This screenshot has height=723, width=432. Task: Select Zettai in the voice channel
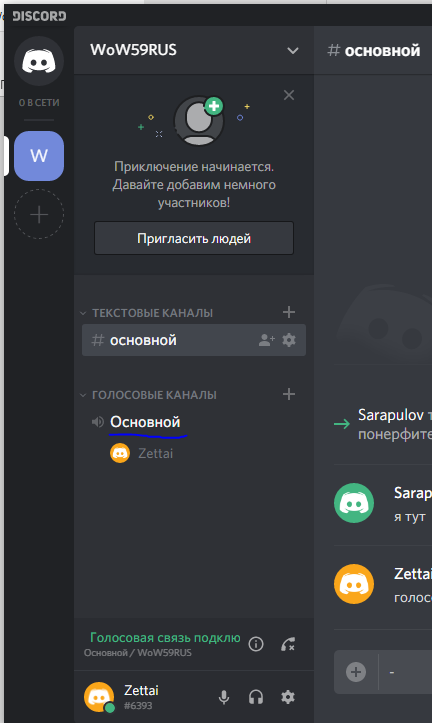tap(142, 453)
